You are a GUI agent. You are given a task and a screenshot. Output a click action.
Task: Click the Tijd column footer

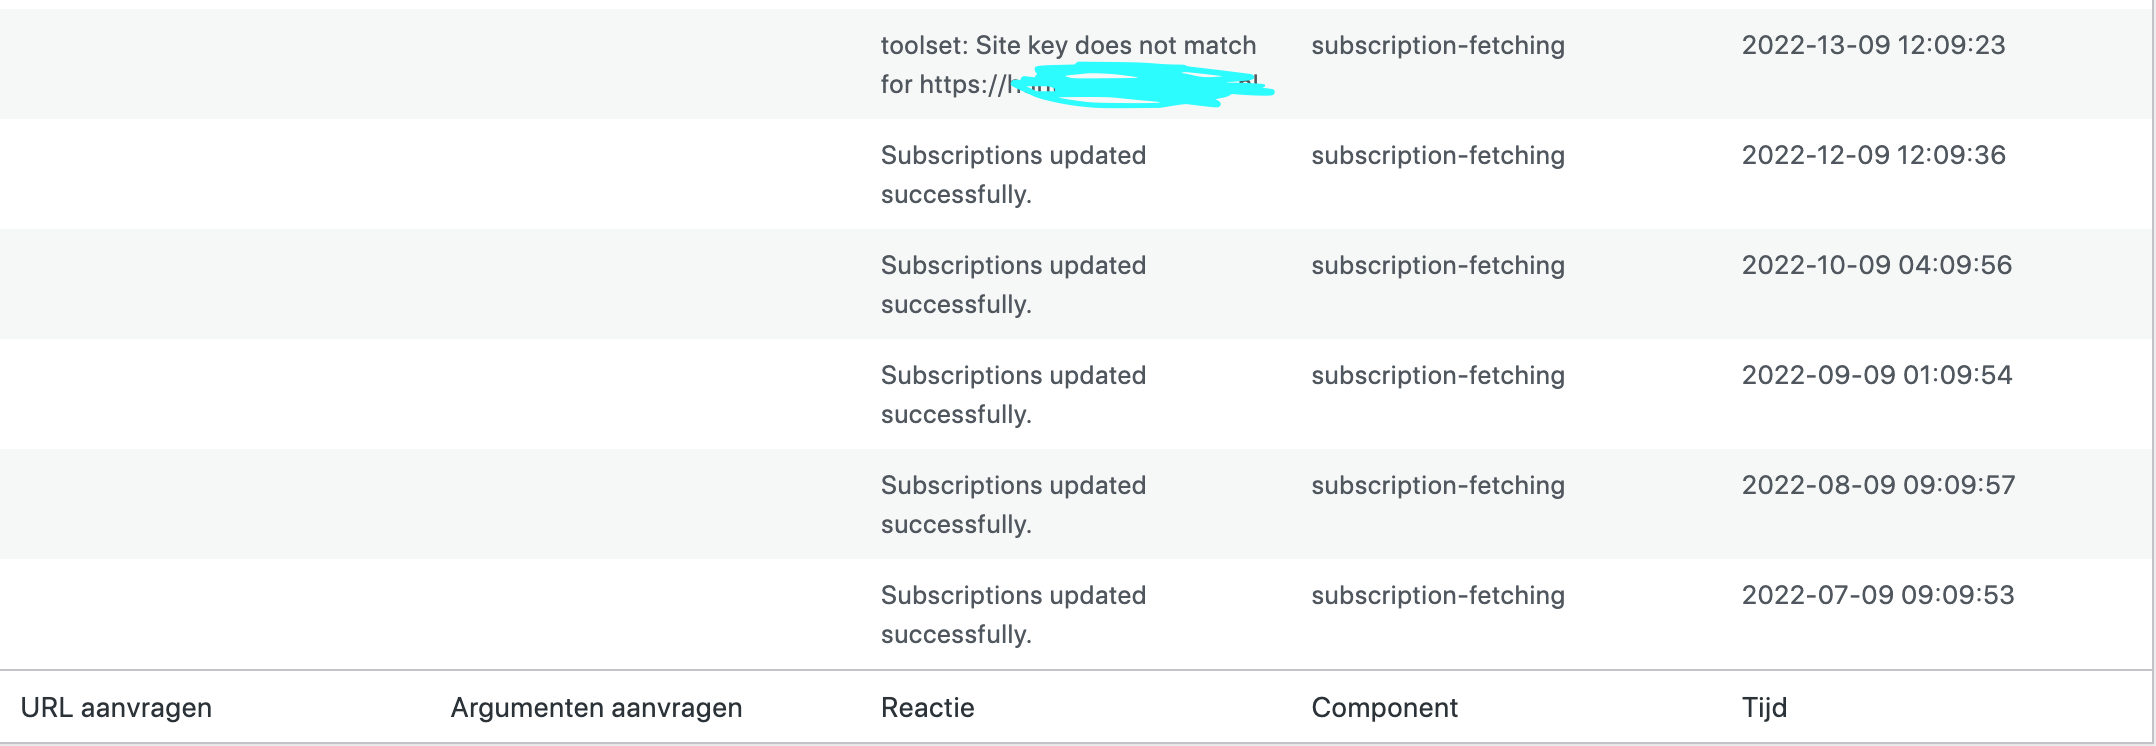[x=1764, y=708]
